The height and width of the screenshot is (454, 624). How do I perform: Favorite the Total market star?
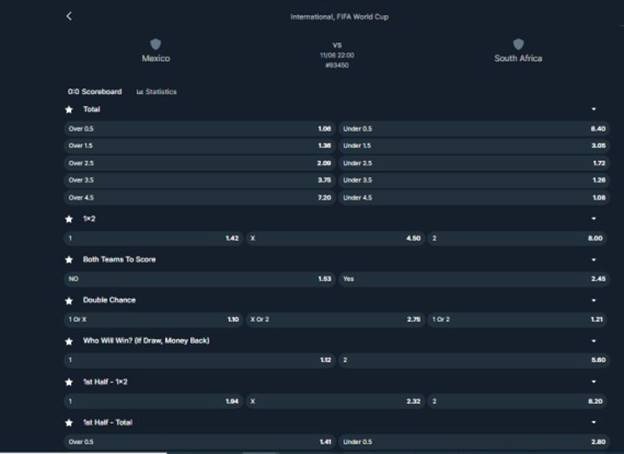click(x=69, y=109)
